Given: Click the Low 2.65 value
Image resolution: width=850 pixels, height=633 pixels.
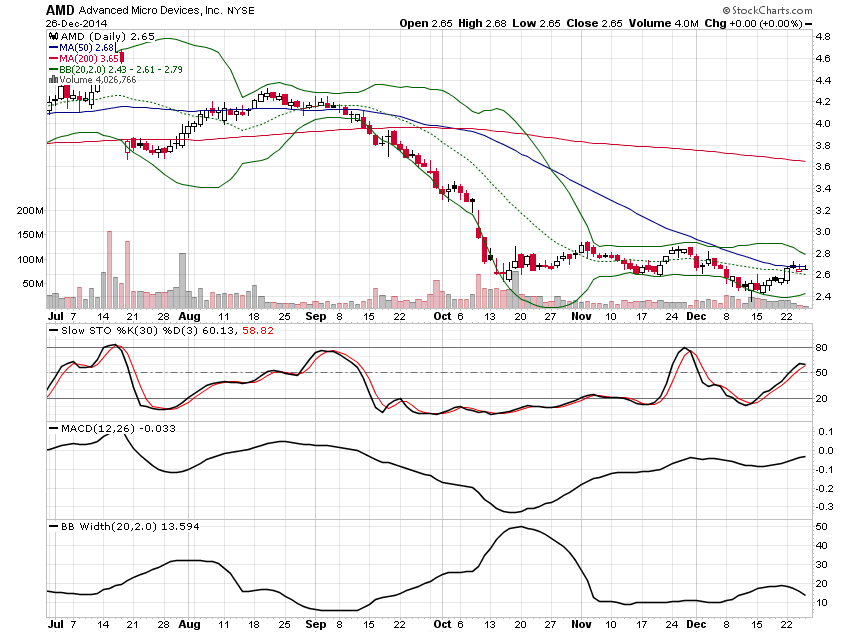Looking at the screenshot, I should coord(536,23).
